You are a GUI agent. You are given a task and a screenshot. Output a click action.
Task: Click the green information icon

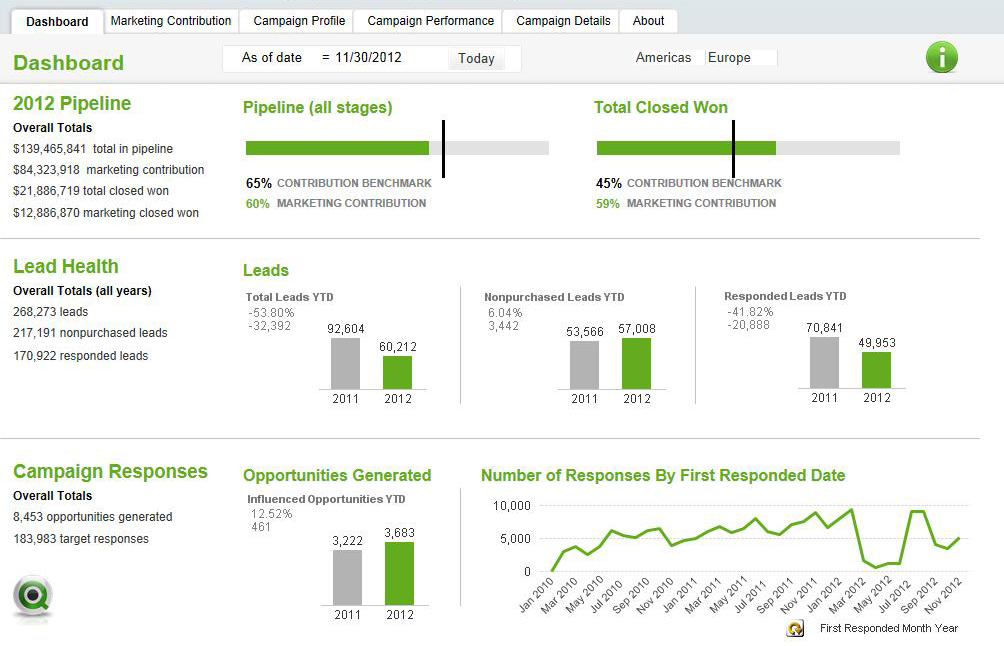pyautogui.click(x=942, y=58)
